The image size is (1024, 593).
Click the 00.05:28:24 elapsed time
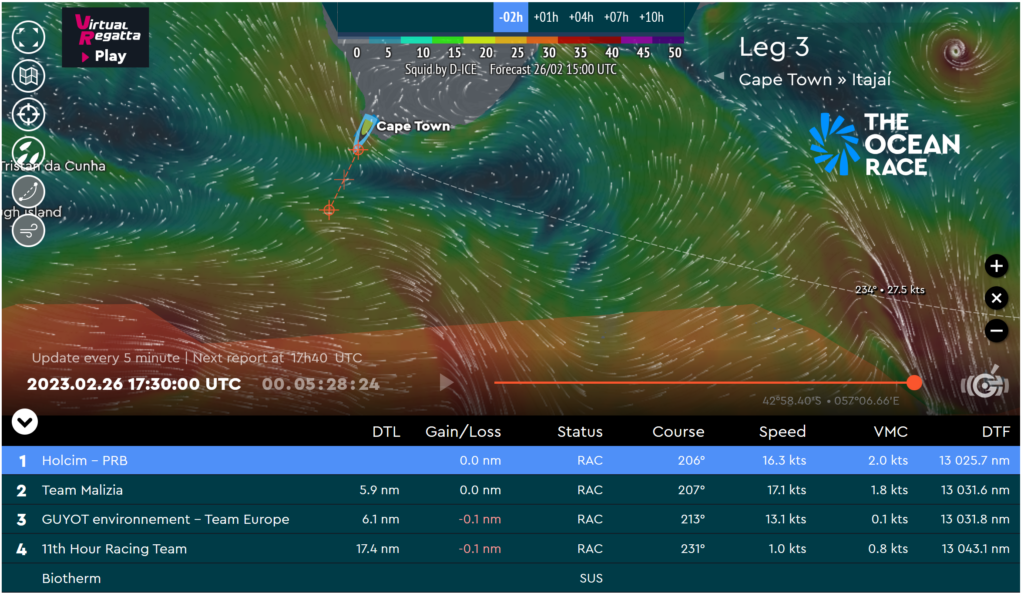321,384
